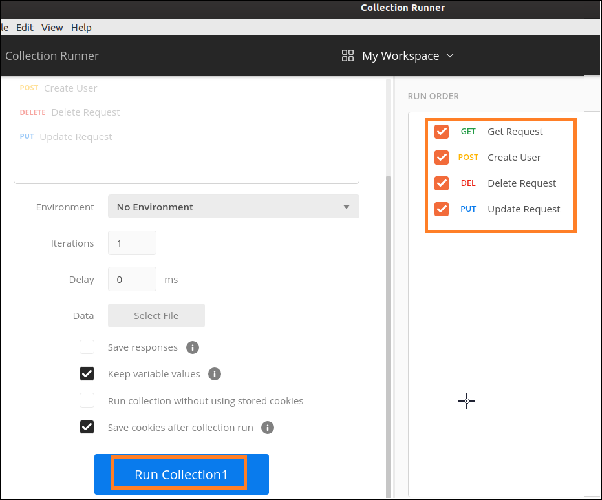Tick Run collection without using stored cookies

87,401
